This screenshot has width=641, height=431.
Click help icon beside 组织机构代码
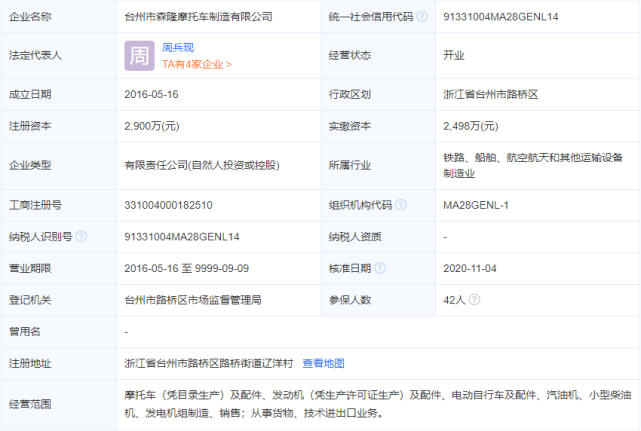click(x=401, y=205)
